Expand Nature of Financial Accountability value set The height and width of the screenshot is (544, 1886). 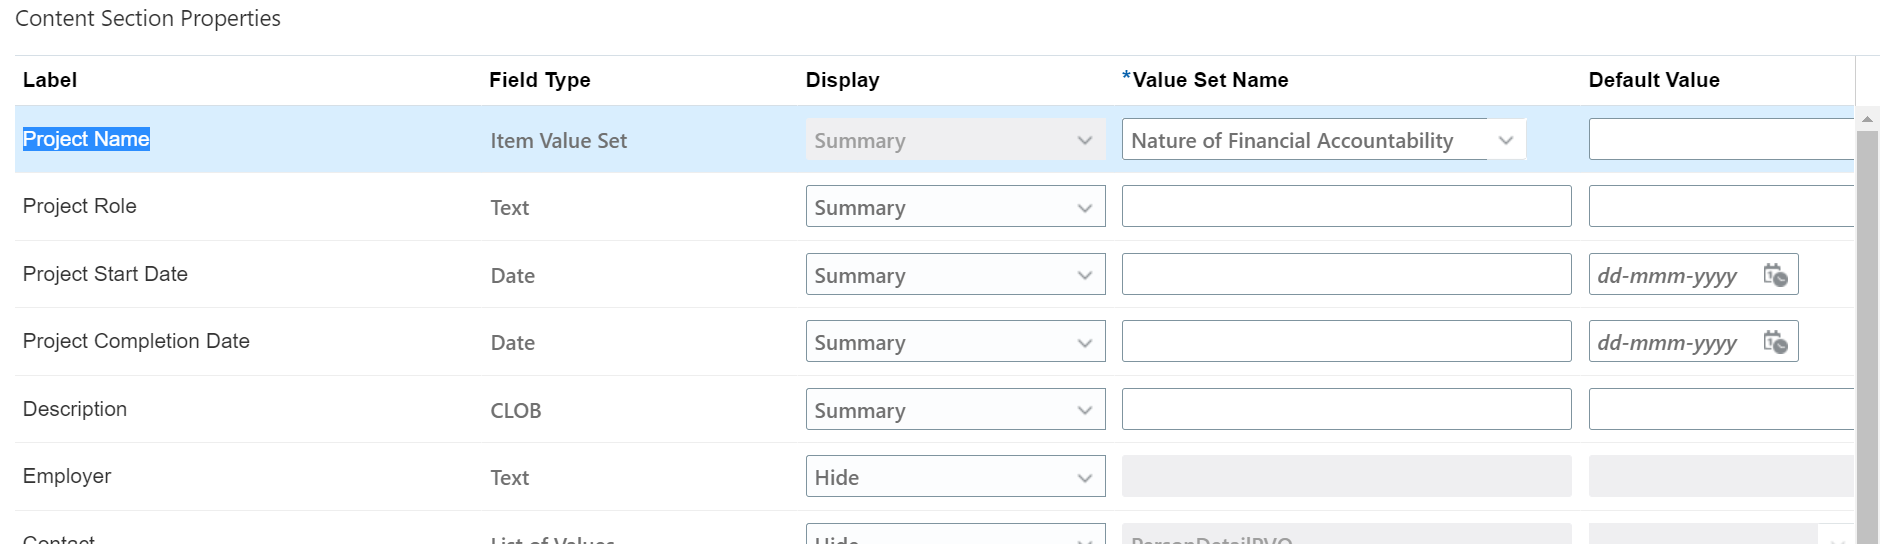1506,140
